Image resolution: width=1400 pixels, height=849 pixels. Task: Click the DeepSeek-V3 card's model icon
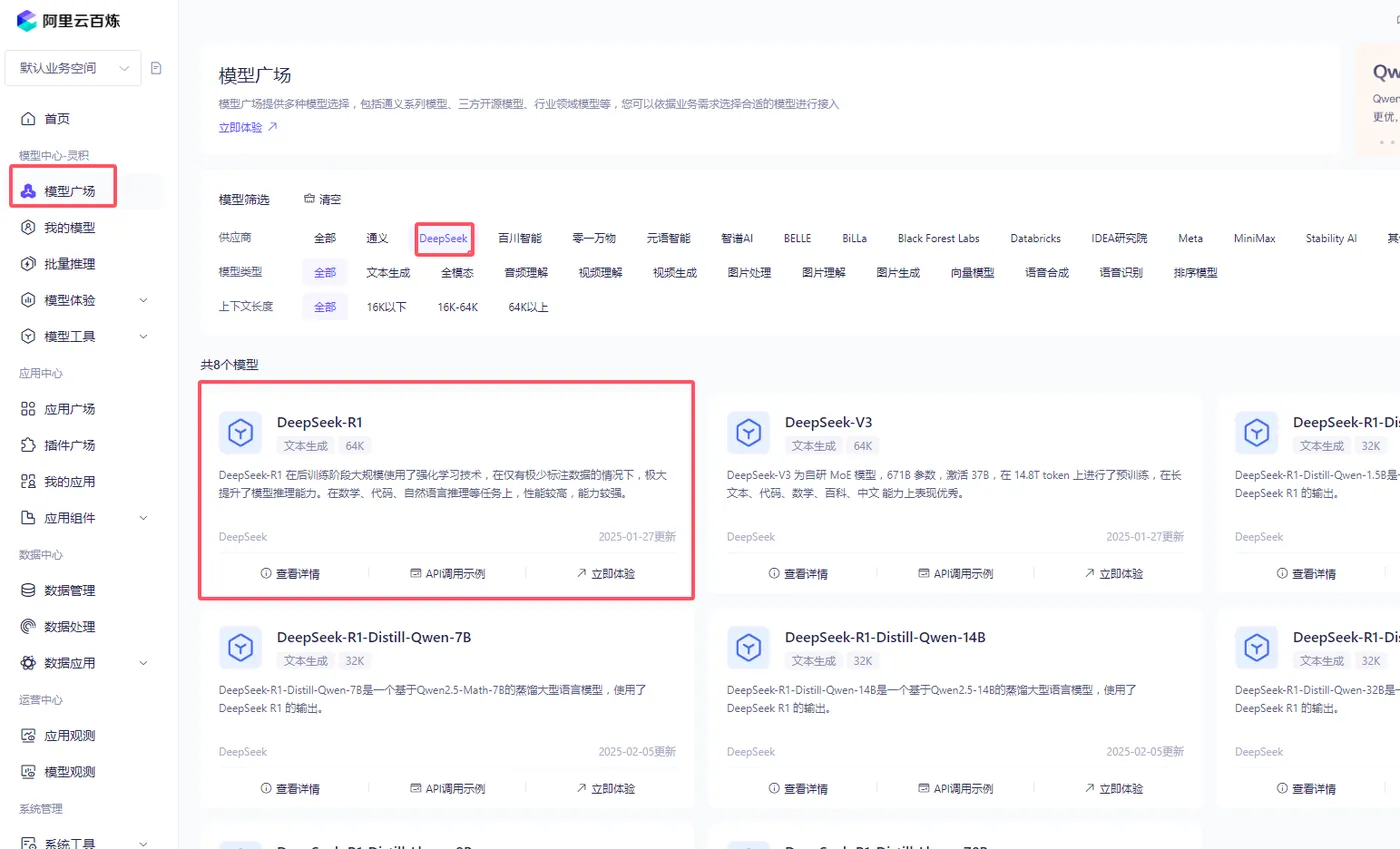click(x=748, y=432)
